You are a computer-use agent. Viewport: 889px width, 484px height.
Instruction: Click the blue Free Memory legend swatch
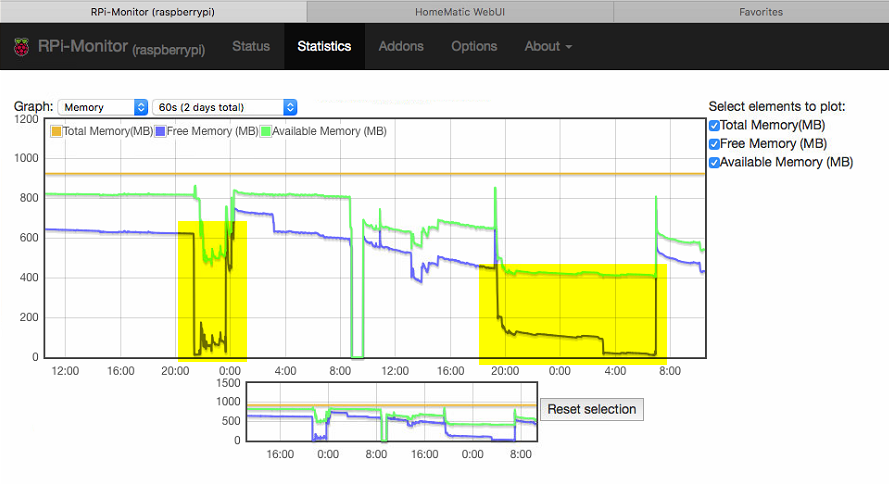tap(160, 131)
